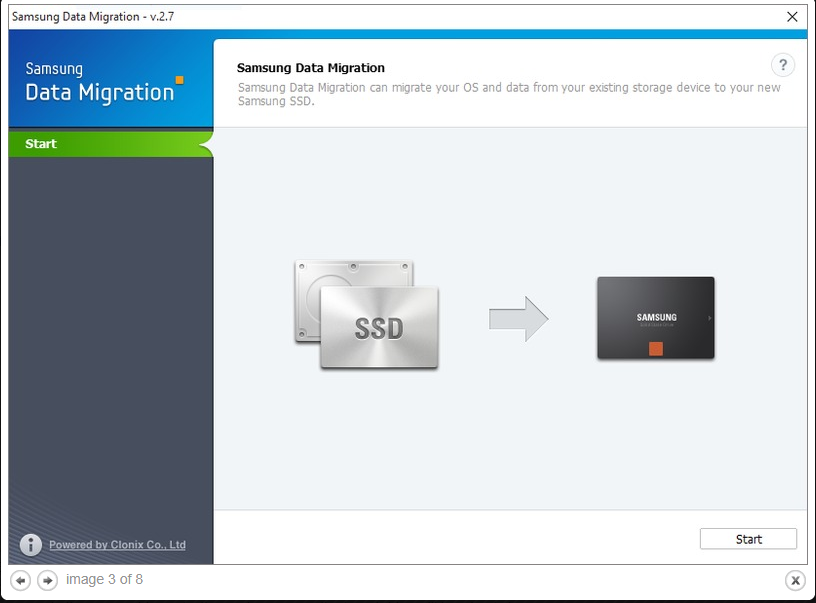Click the target Samsung SSD graphic
The height and width of the screenshot is (603, 816).
pyautogui.click(x=656, y=318)
